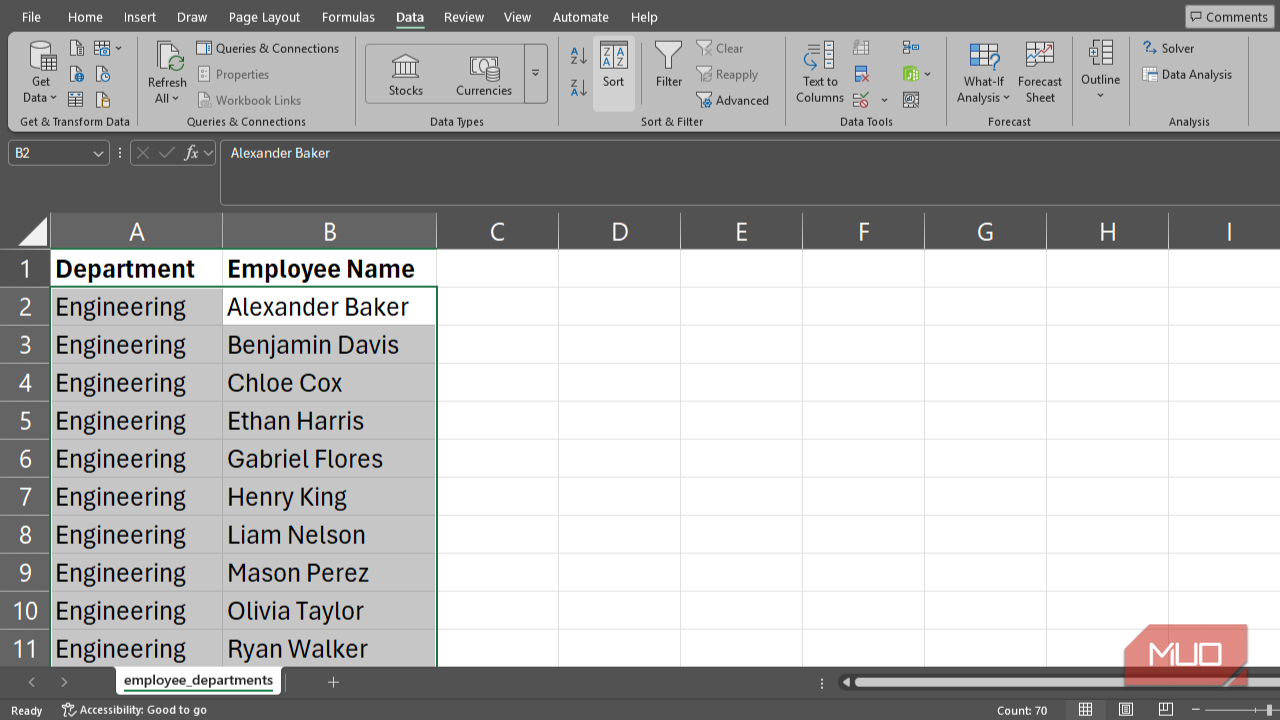Open the File menu
The width and height of the screenshot is (1280, 720).
31,17
